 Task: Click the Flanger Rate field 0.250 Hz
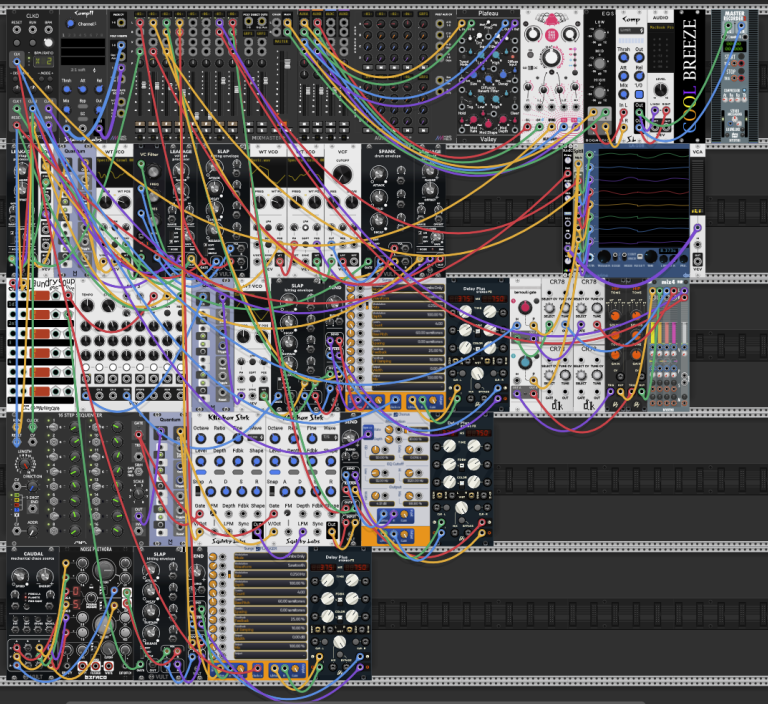point(269,575)
